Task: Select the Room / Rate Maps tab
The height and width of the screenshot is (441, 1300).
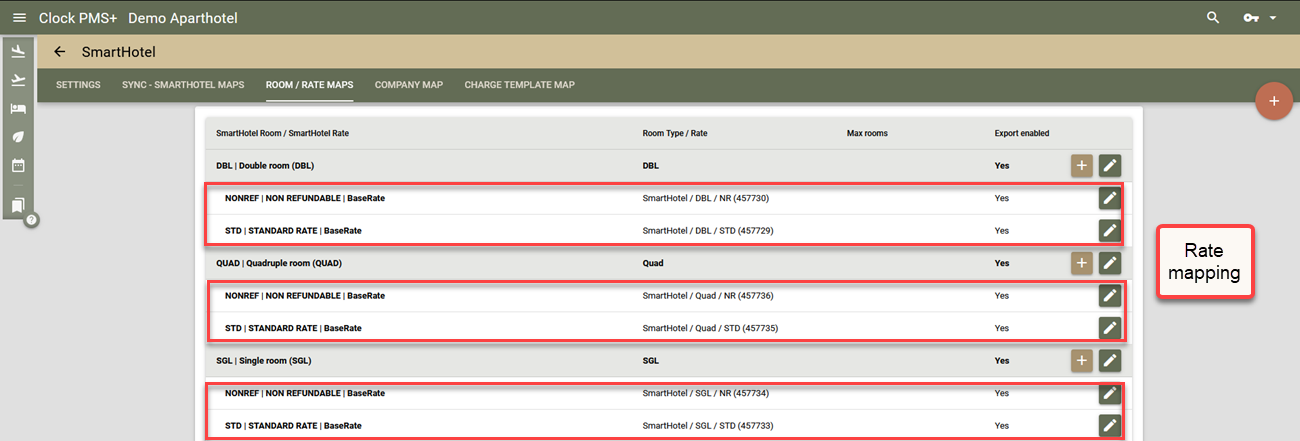Action: click(x=310, y=85)
